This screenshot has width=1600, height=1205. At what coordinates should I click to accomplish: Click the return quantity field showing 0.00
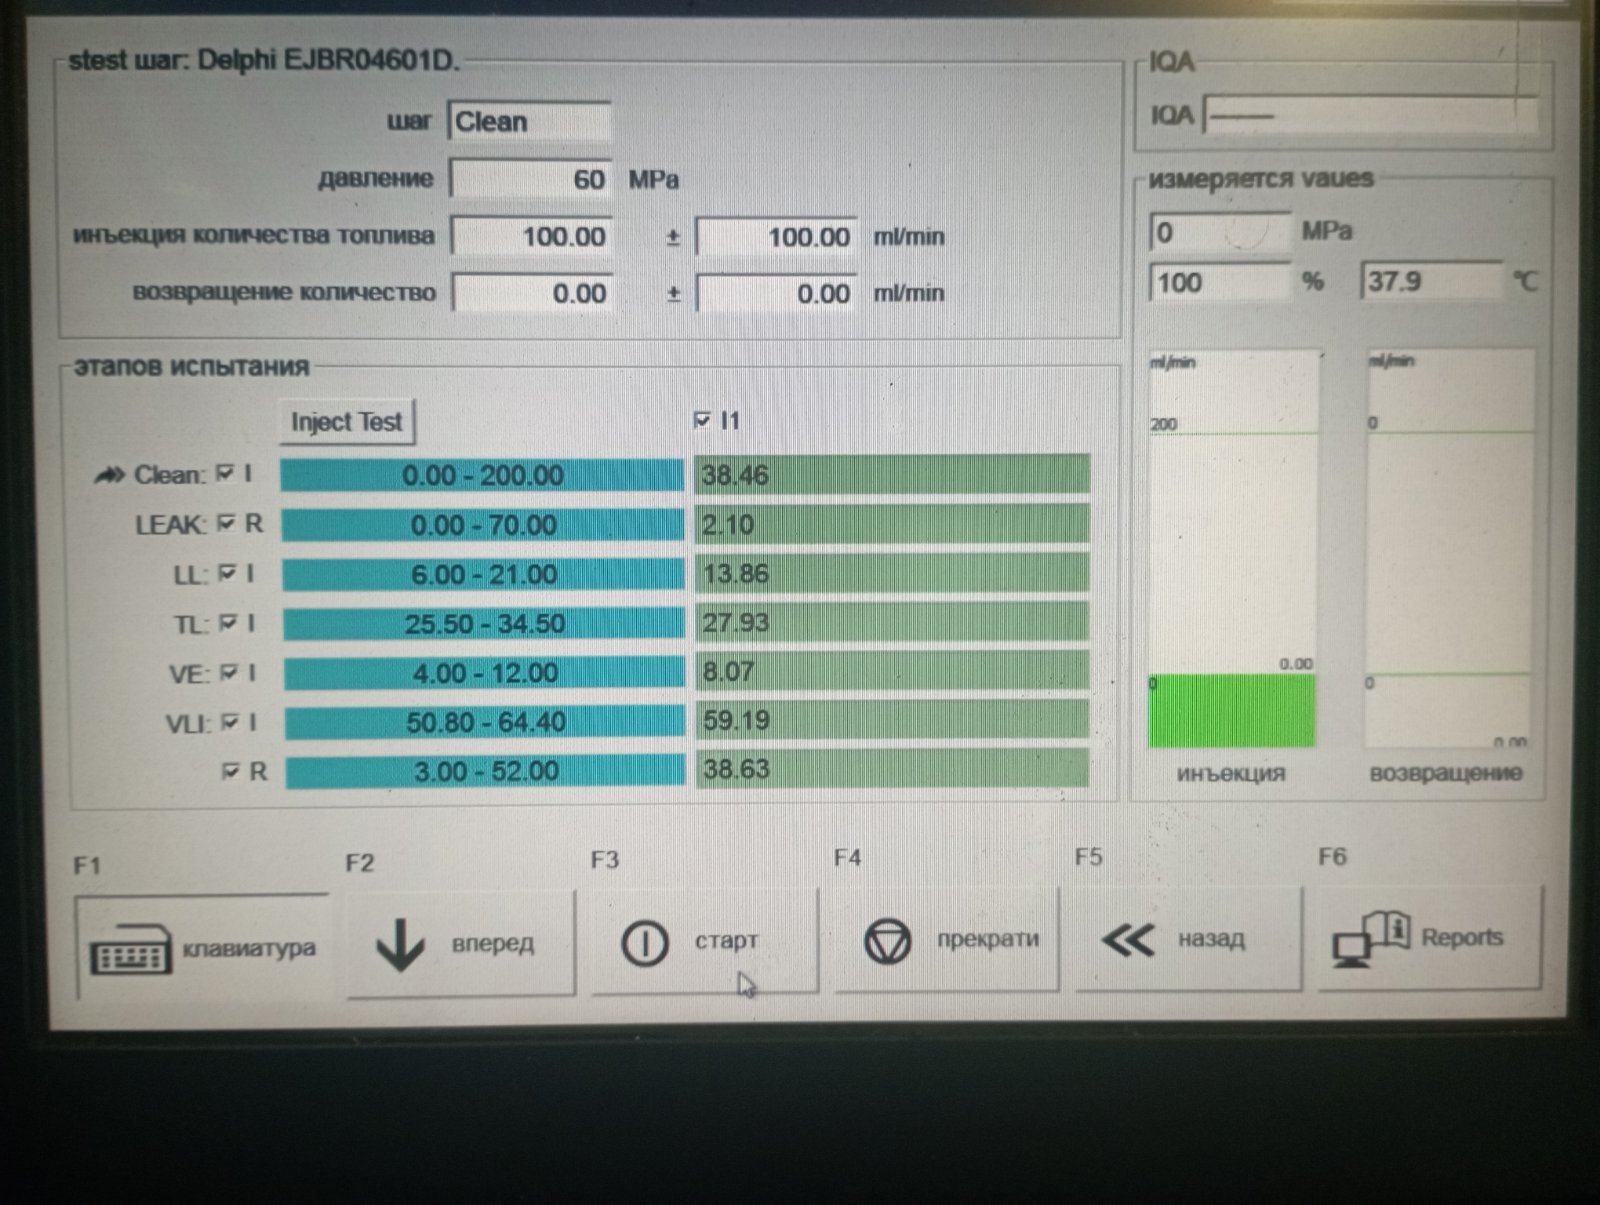coord(533,293)
